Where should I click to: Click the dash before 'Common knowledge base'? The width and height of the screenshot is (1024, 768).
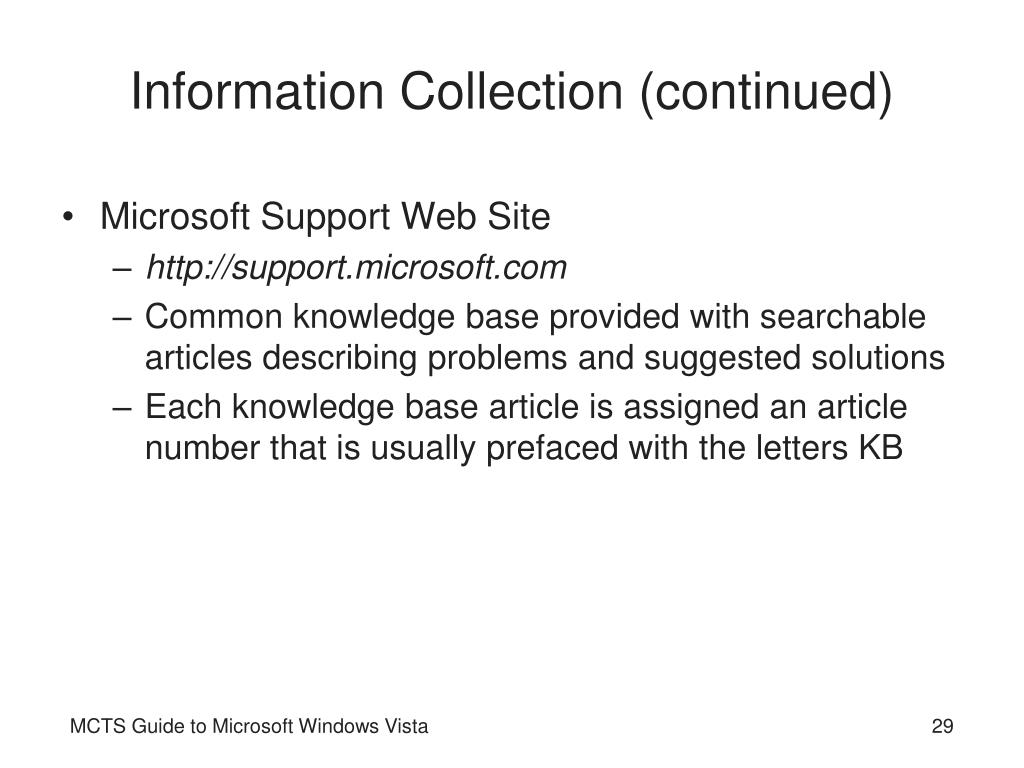point(122,319)
